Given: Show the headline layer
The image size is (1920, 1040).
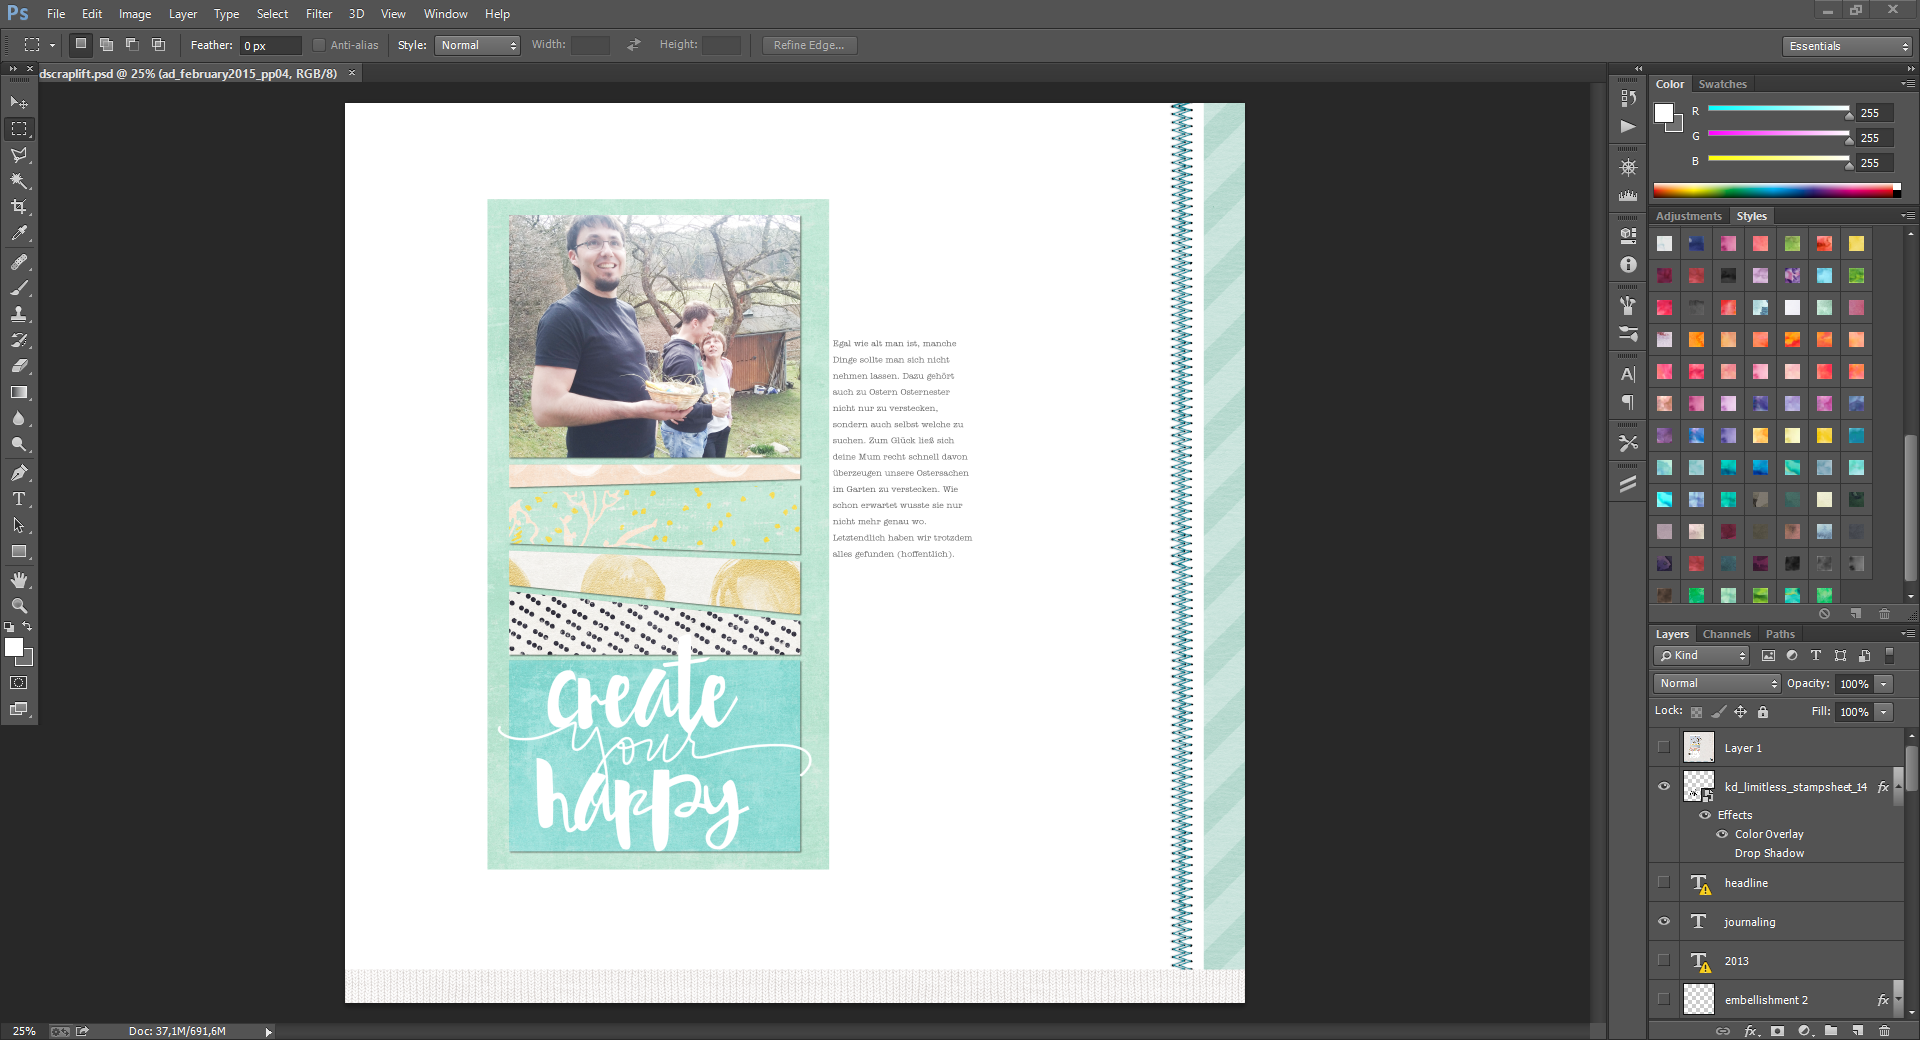Looking at the screenshot, I should (x=1664, y=882).
